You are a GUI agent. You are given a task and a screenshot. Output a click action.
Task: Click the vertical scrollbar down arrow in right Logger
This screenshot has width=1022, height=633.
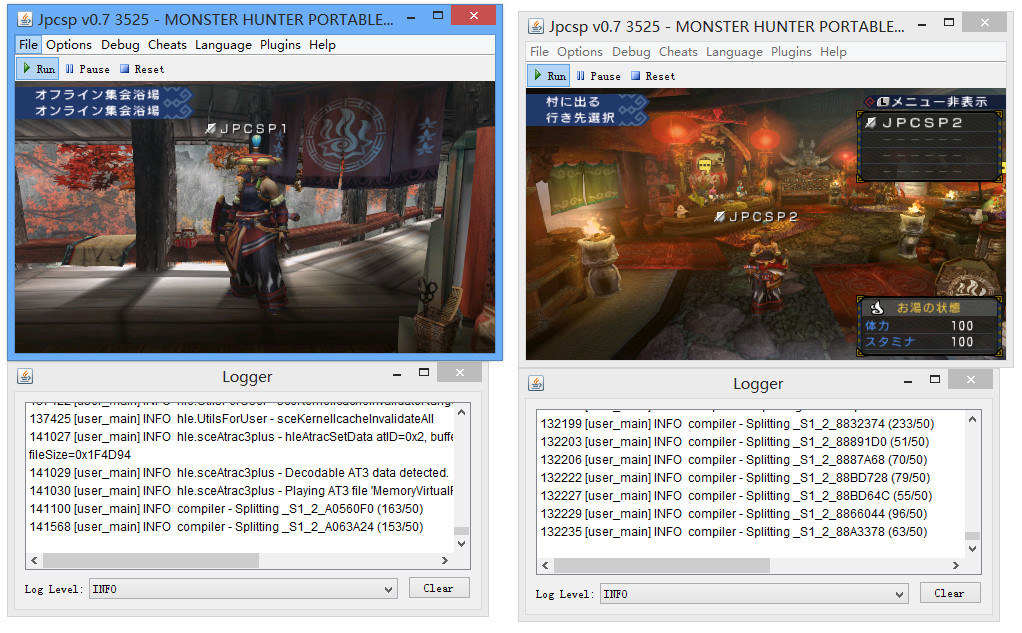click(972, 549)
